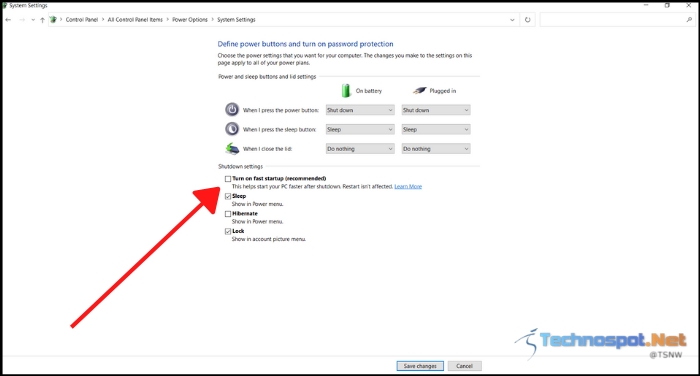700x376 pixels.
Task: Click Save changes button
Action: click(x=420, y=366)
